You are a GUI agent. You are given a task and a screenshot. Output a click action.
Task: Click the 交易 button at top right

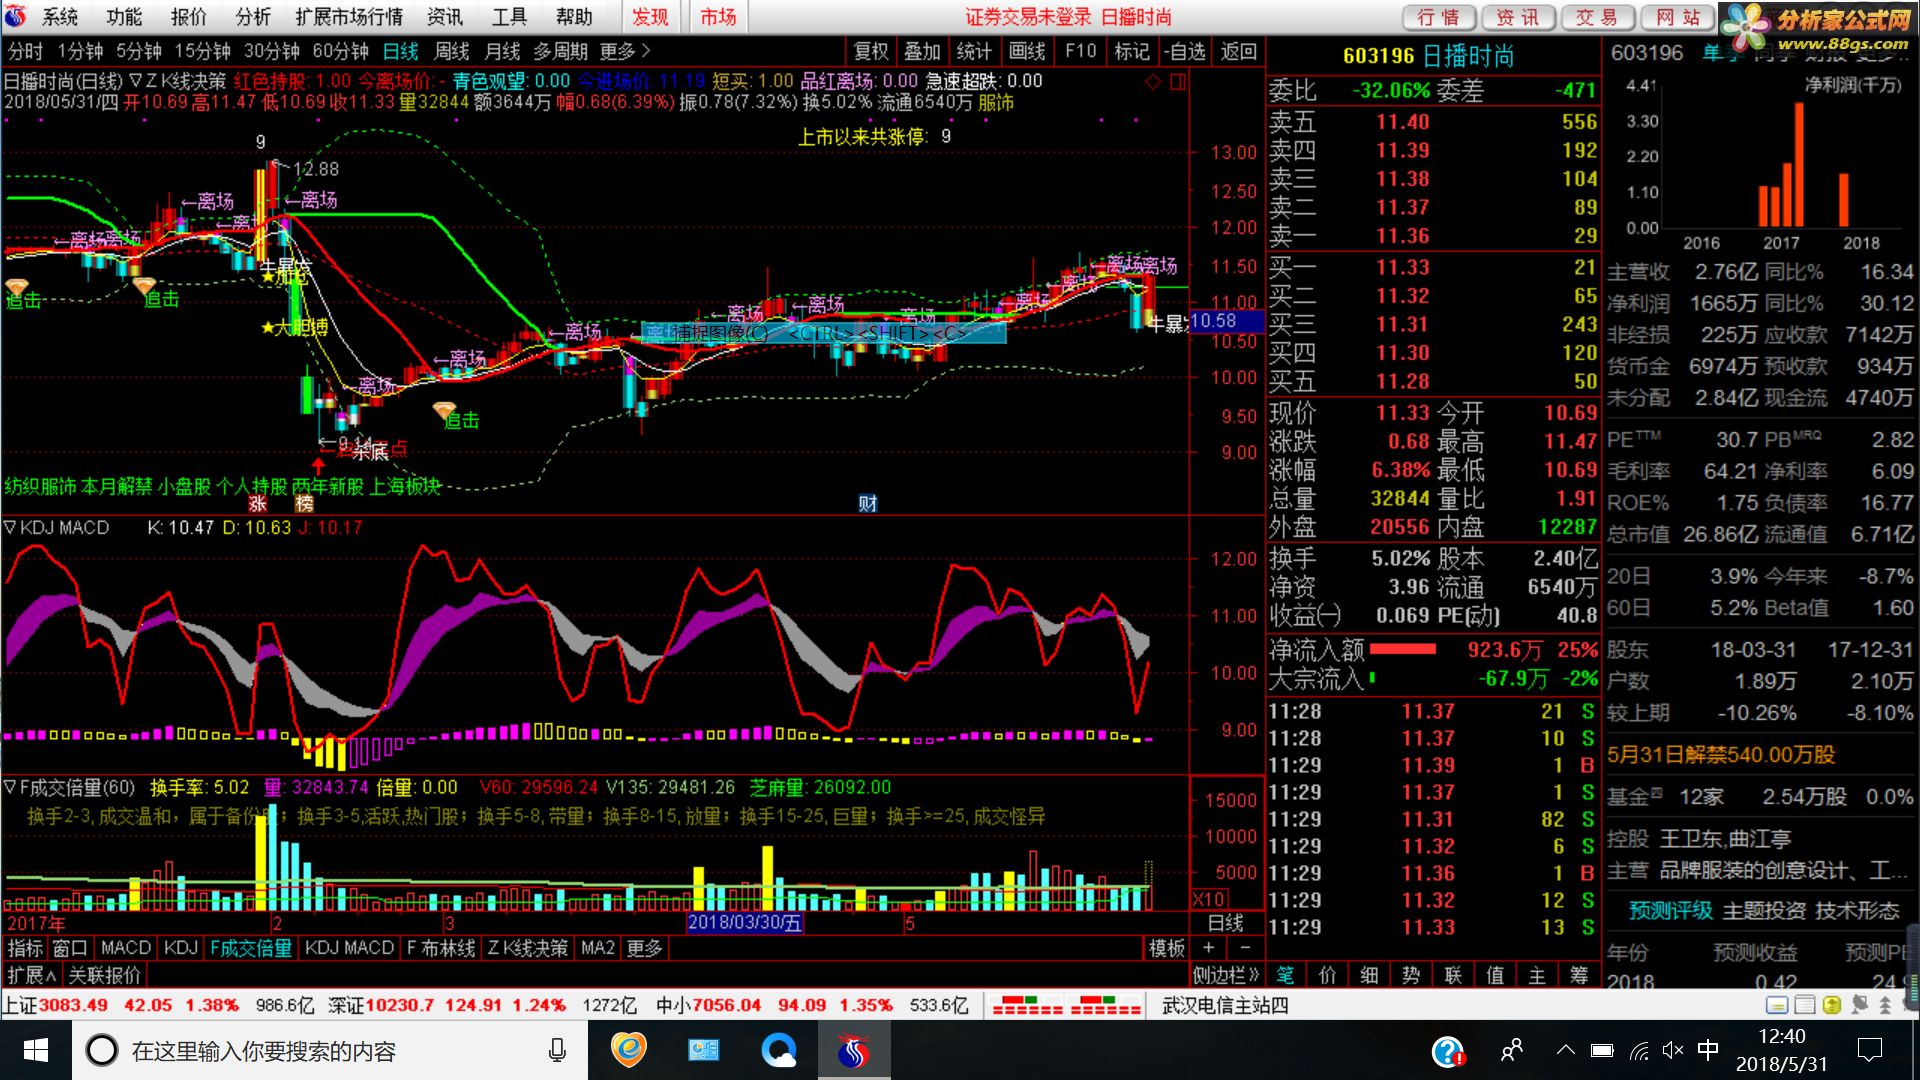coord(1596,17)
